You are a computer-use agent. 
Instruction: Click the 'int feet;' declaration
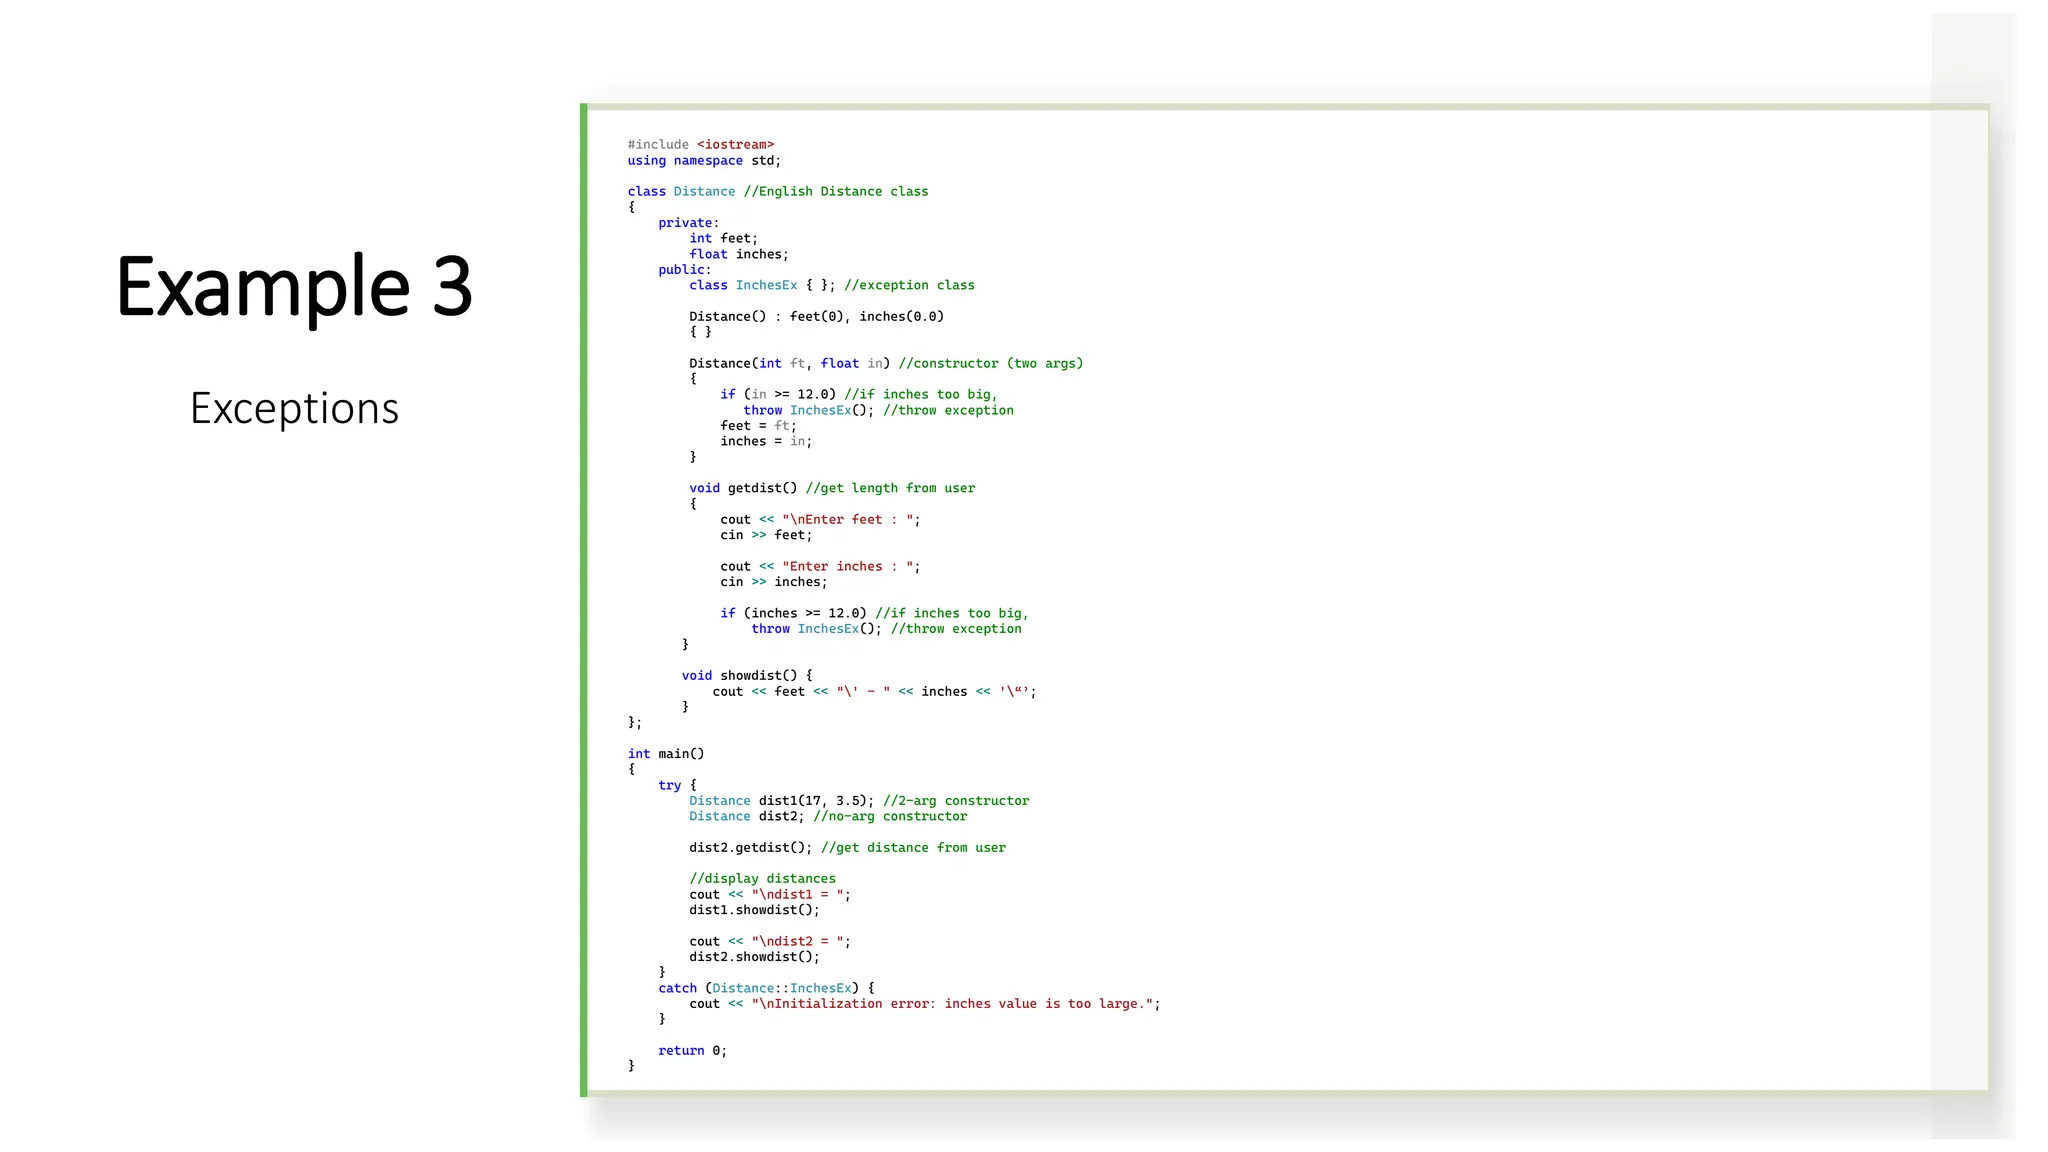723,238
